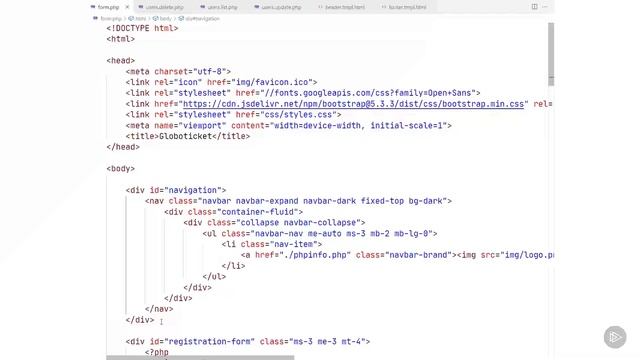Click the "./phpinfo.php" href value
640x360 pixels.
point(315,255)
